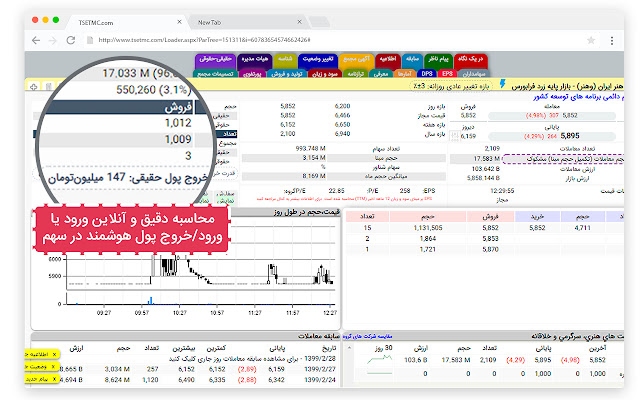This screenshot has width=640, height=400.
Task: Switch to the New Tab browser tab
Action: (247, 22)
